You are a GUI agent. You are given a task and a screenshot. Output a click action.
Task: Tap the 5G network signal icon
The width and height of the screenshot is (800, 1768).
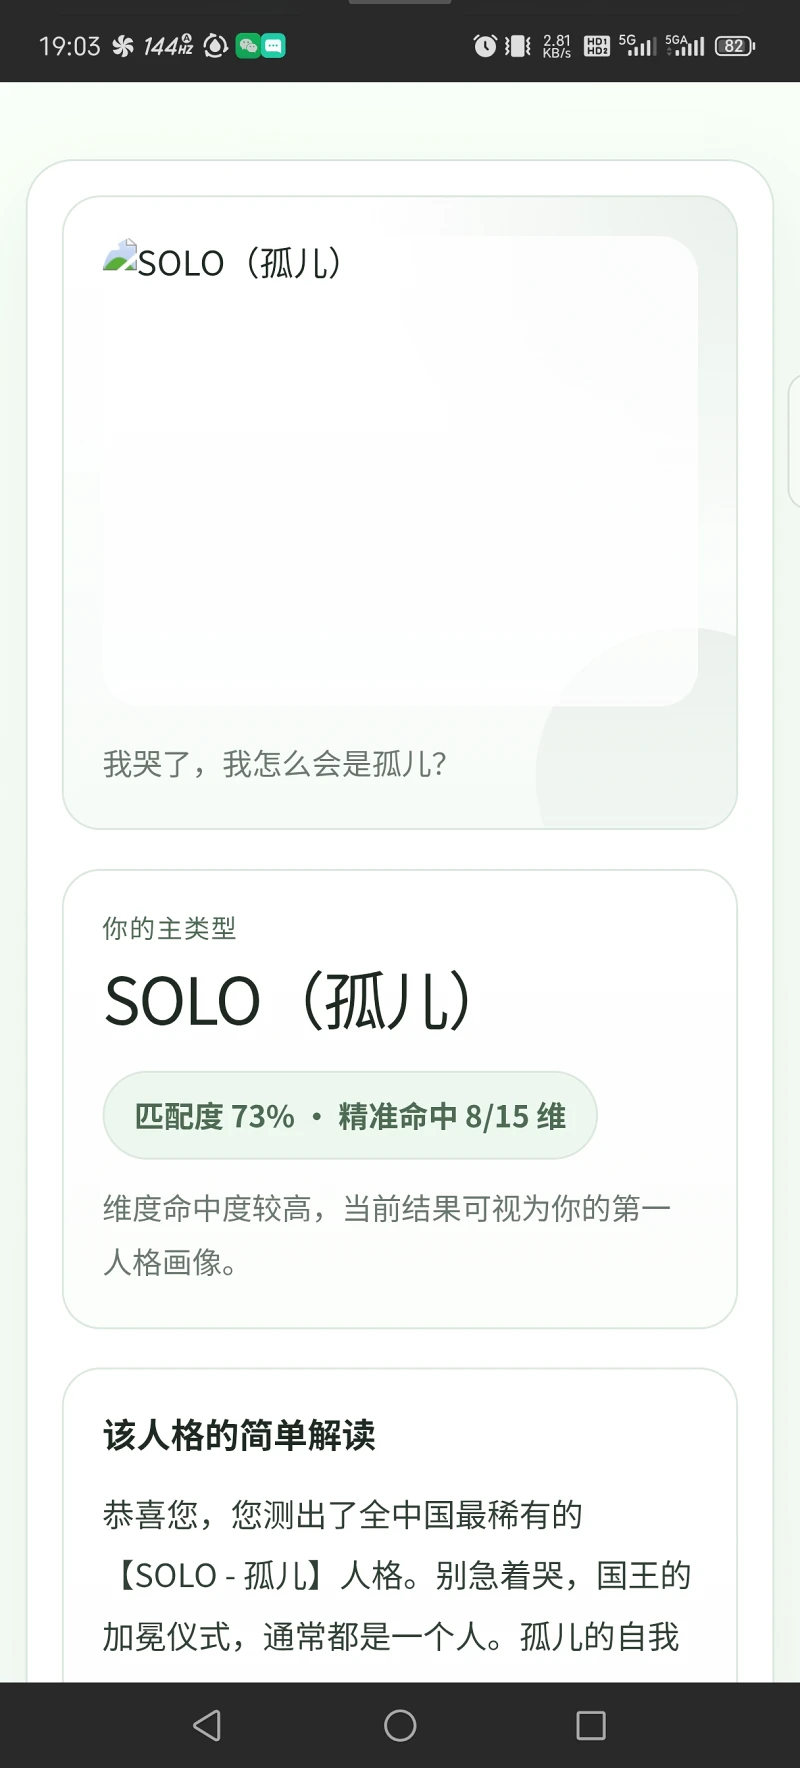click(638, 45)
